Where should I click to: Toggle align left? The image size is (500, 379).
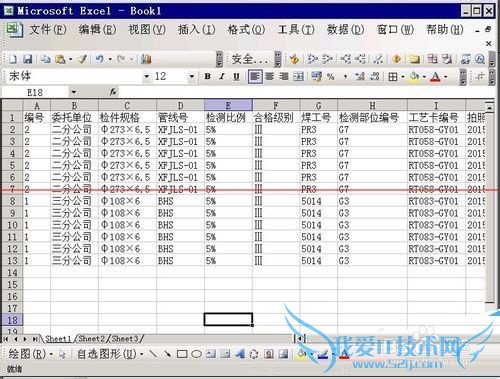coord(255,77)
